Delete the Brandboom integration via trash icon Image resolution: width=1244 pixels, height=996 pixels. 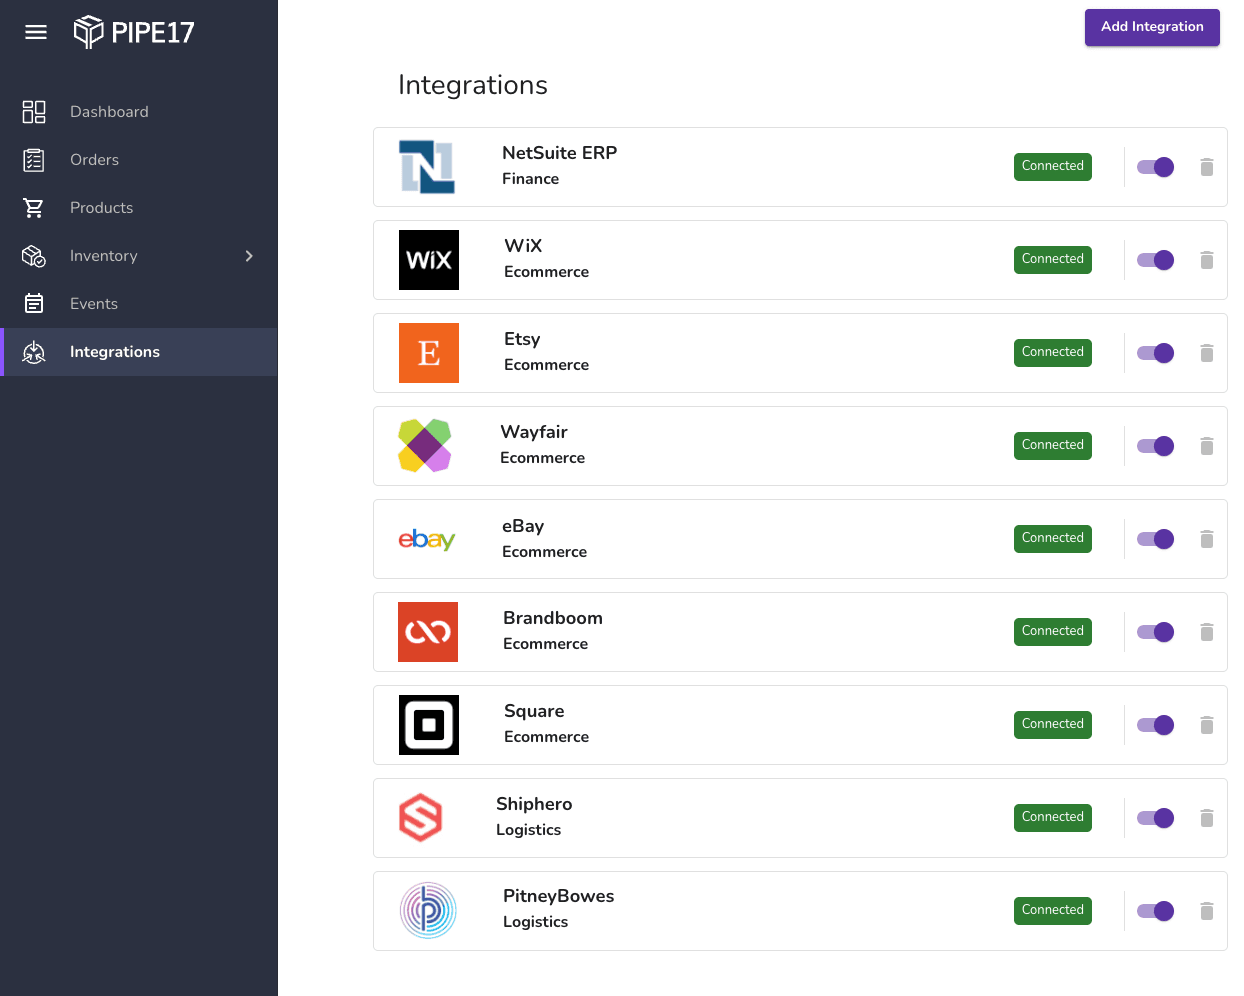(x=1207, y=632)
